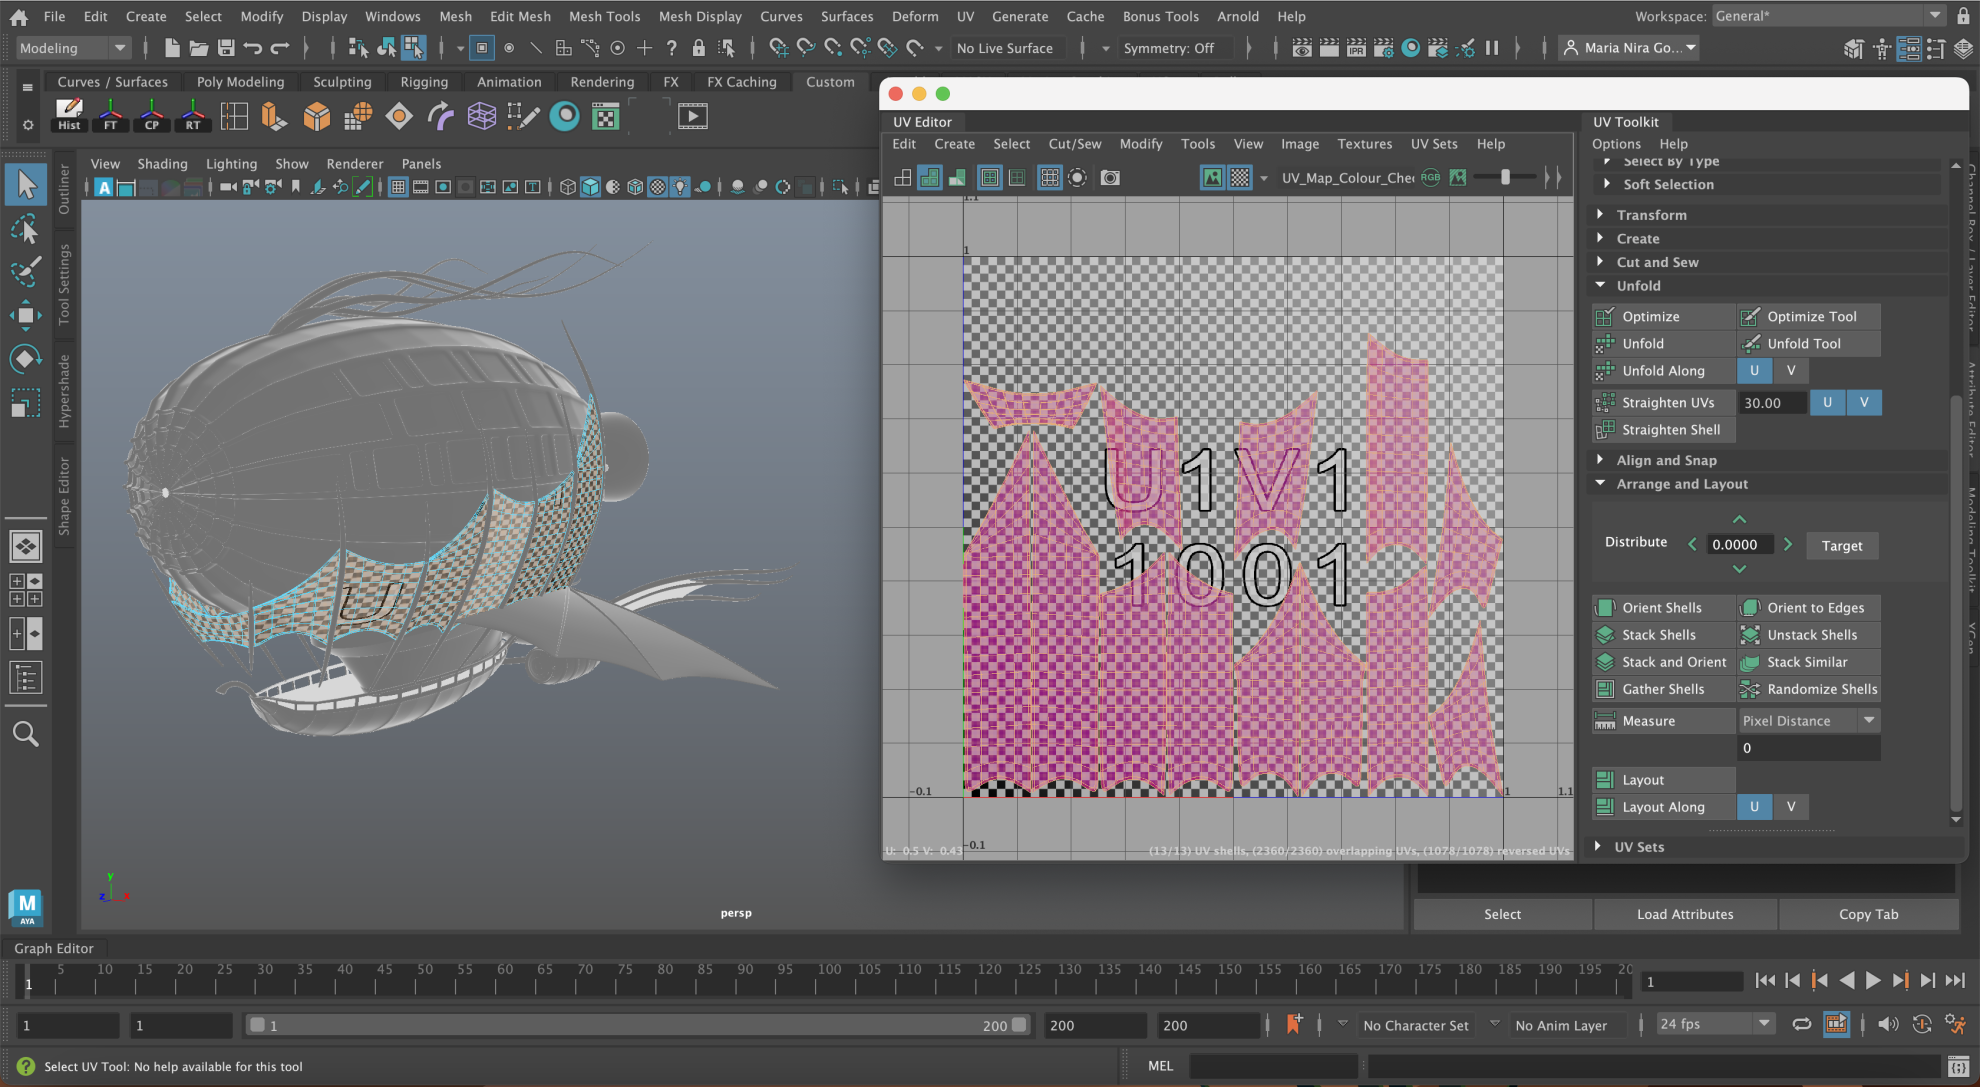Open the Pixel Distance dropdown
The width and height of the screenshot is (1980, 1087).
click(1869, 720)
